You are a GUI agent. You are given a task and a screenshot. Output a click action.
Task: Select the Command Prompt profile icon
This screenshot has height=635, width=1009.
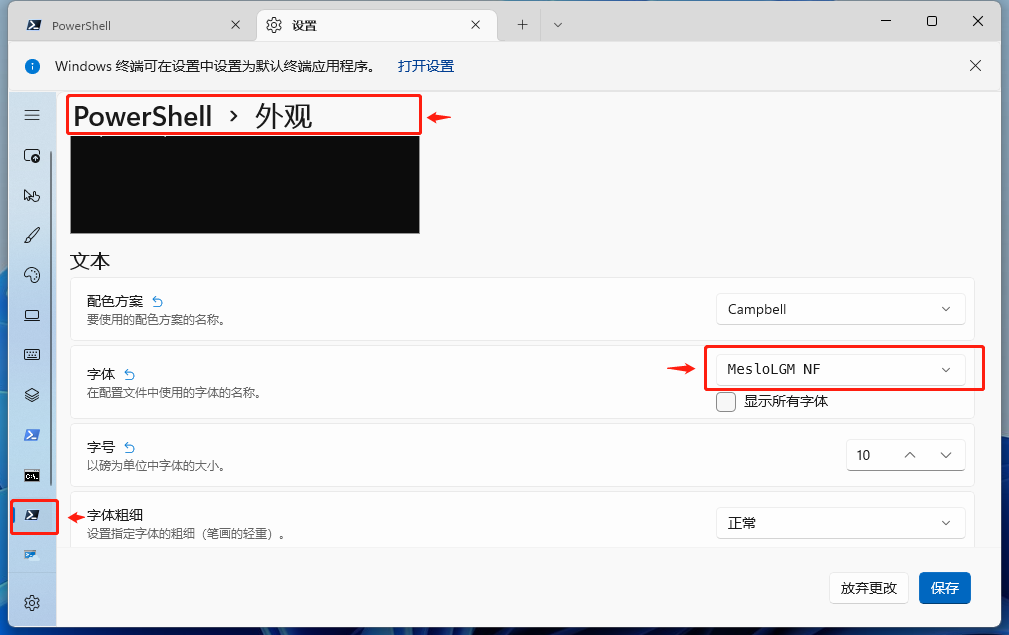pos(32,476)
